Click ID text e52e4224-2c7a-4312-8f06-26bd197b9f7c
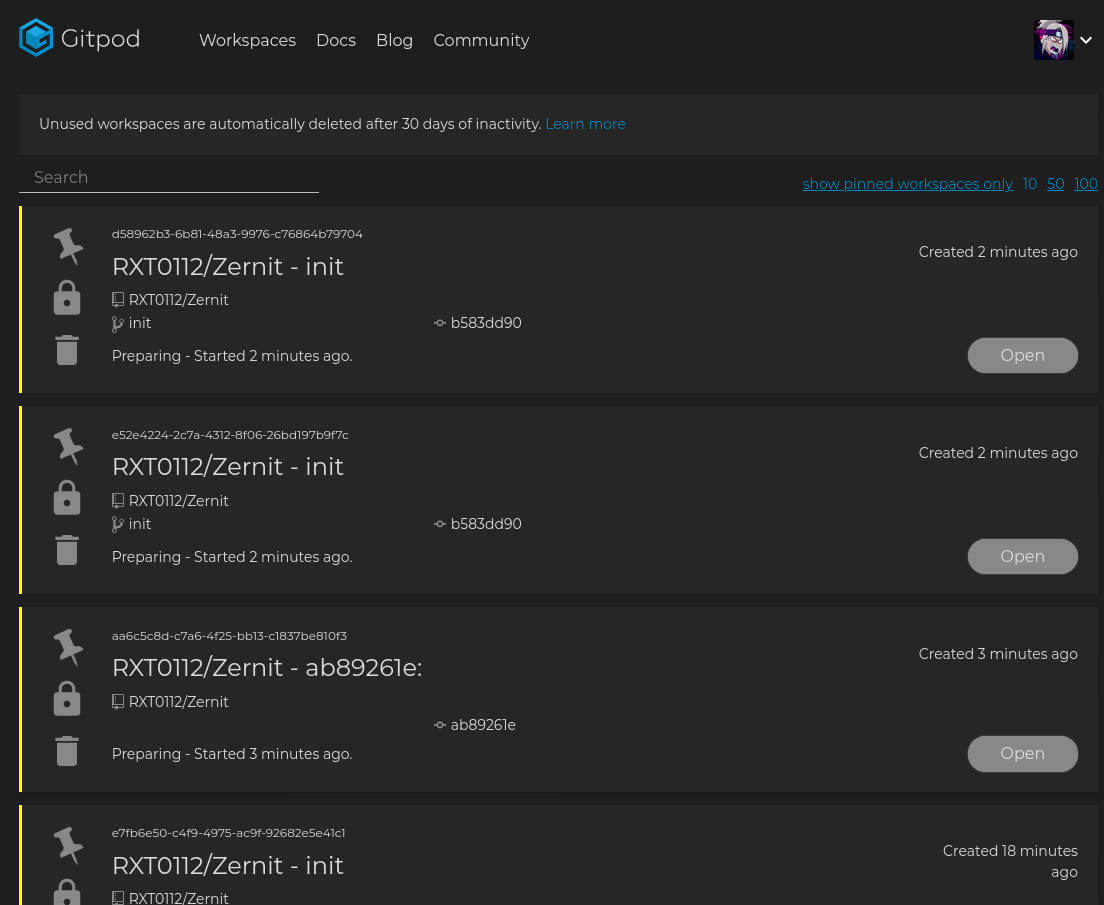The height and width of the screenshot is (905, 1104). (230, 435)
